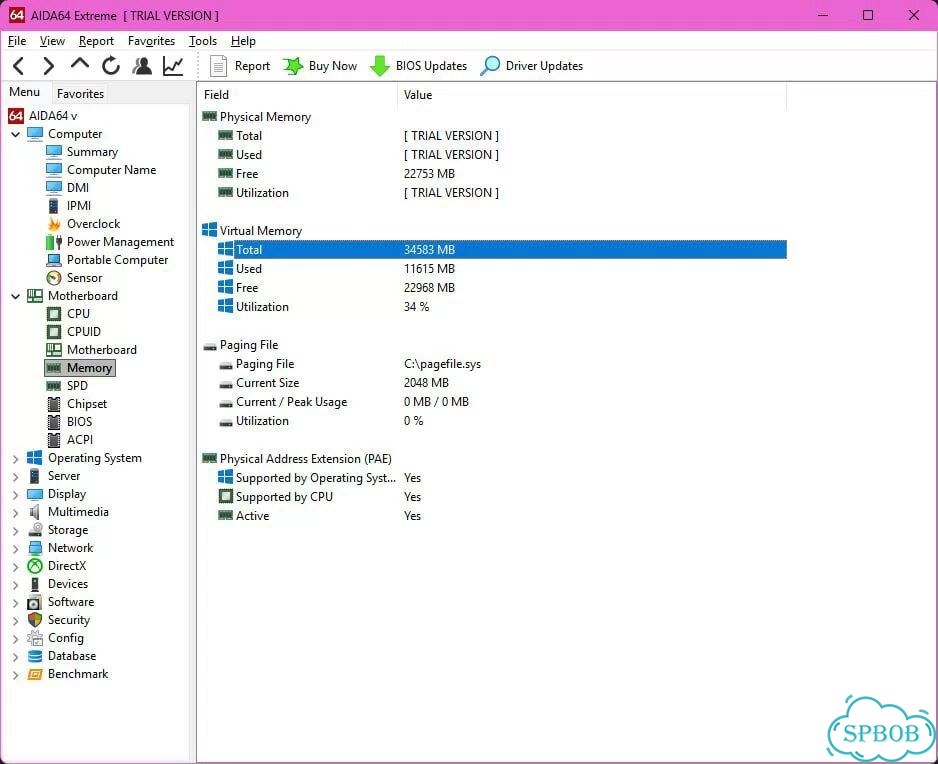Select the CPU item under Motherboard
The height and width of the screenshot is (764, 938).
tap(78, 313)
